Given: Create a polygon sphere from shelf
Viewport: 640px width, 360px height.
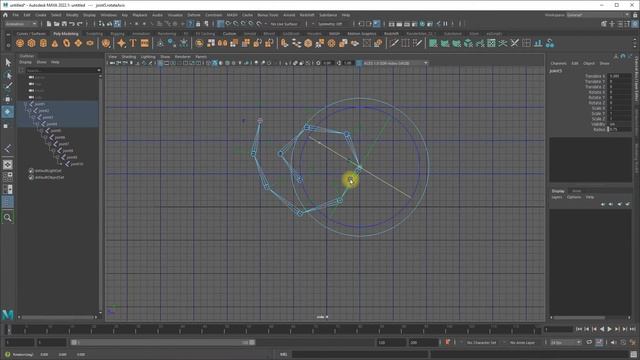Looking at the screenshot, I should pyautogui.click(x=20, y=43).
